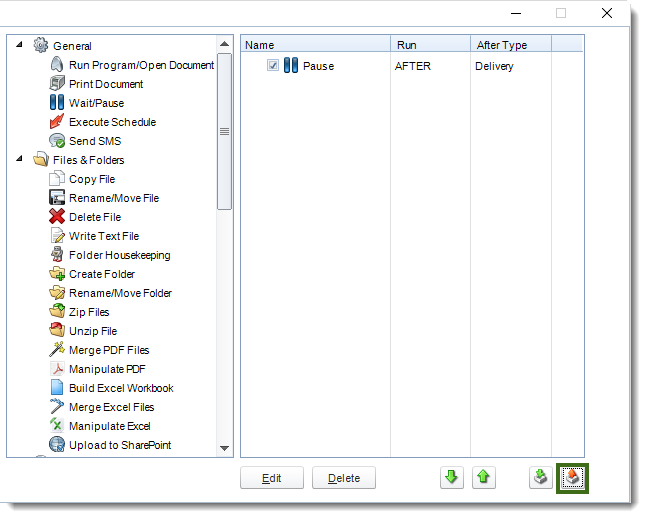Viewport: 646px width, 518px height.
Task: Select the Print Document label
Action: (106, 84)
